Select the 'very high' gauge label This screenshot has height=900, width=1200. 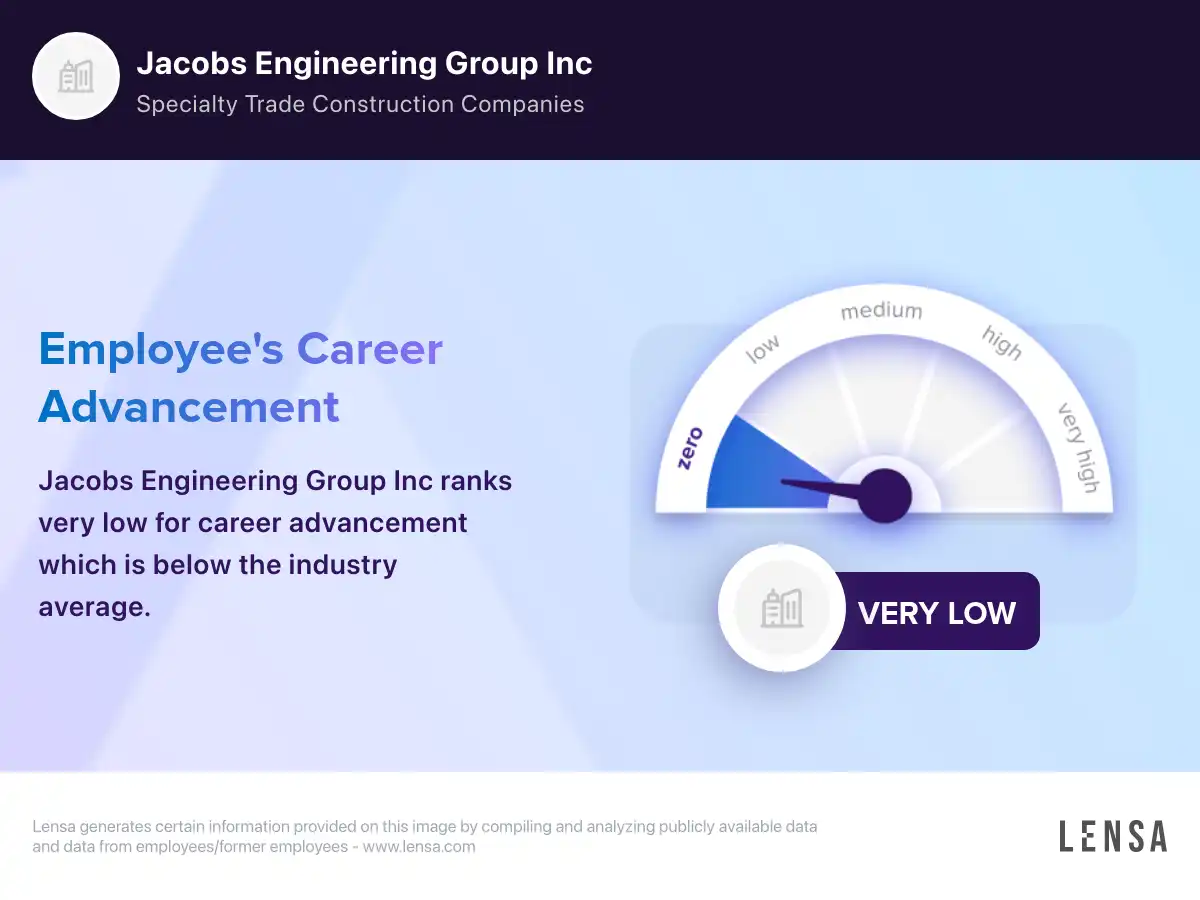pyautogui.click(x=1078, y=447)
